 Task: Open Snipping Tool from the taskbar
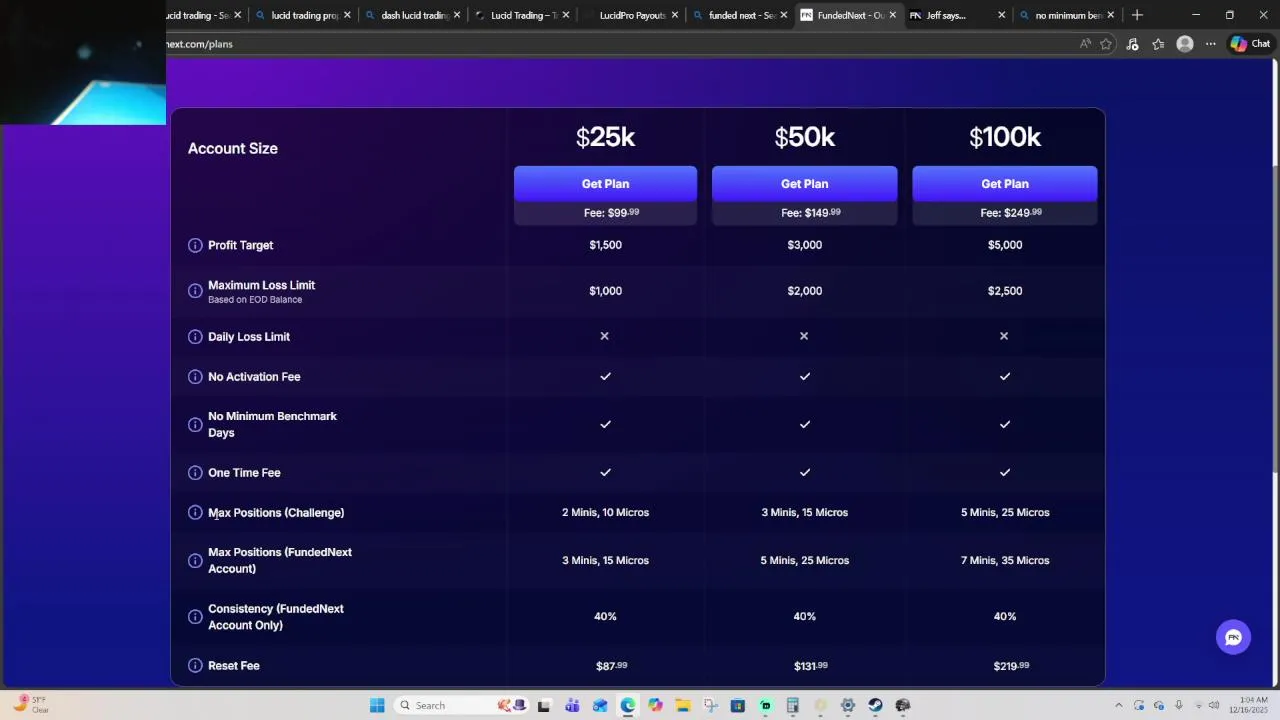(710, 705)
